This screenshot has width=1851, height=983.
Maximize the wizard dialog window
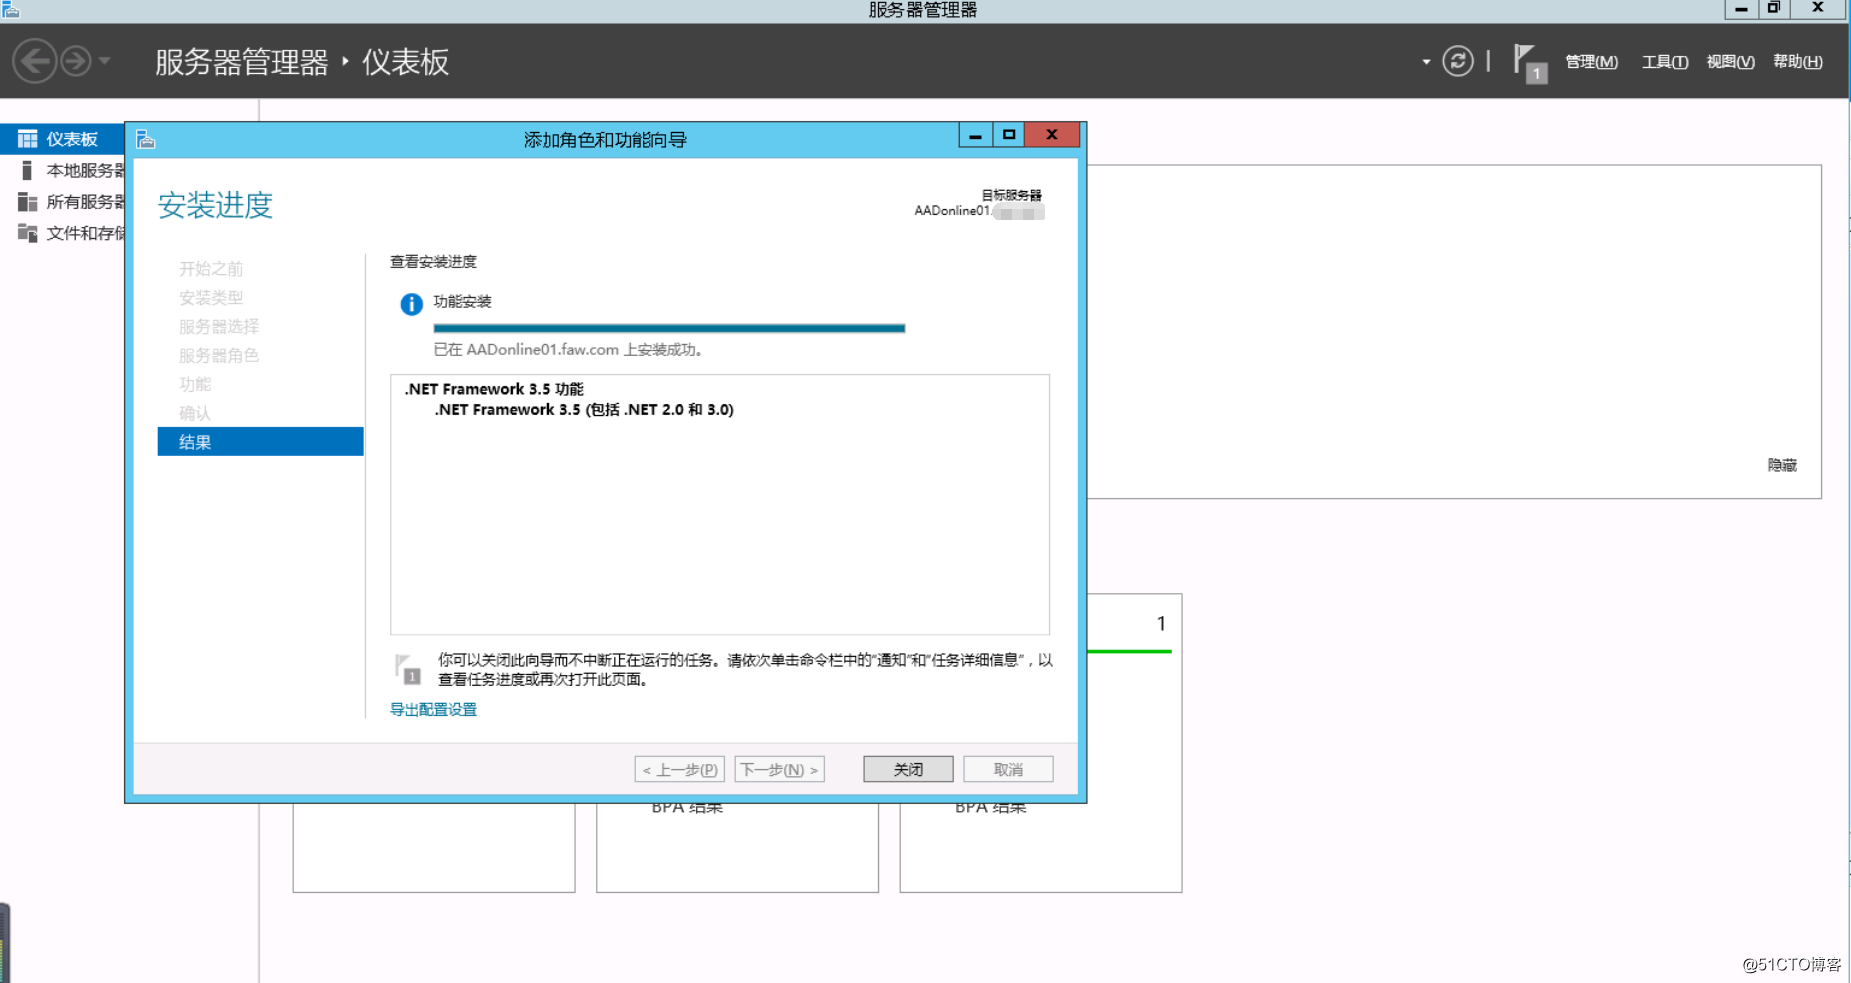[1009, 135]
